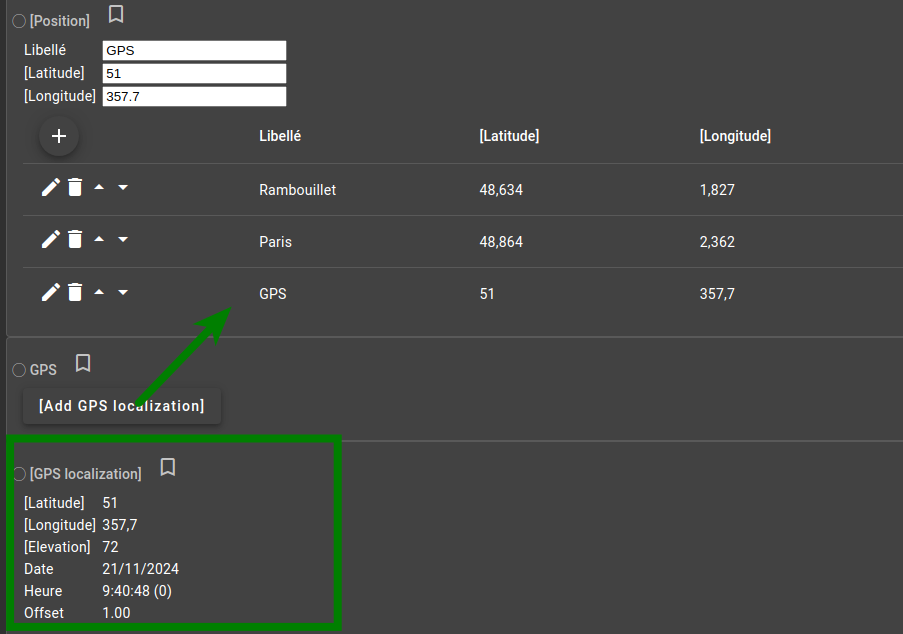Image resolution: width=903 pixels, height=634 pixels.
Task: Move the Rambouillet row up
Action: pyautogui.click(x=99, y=187)
